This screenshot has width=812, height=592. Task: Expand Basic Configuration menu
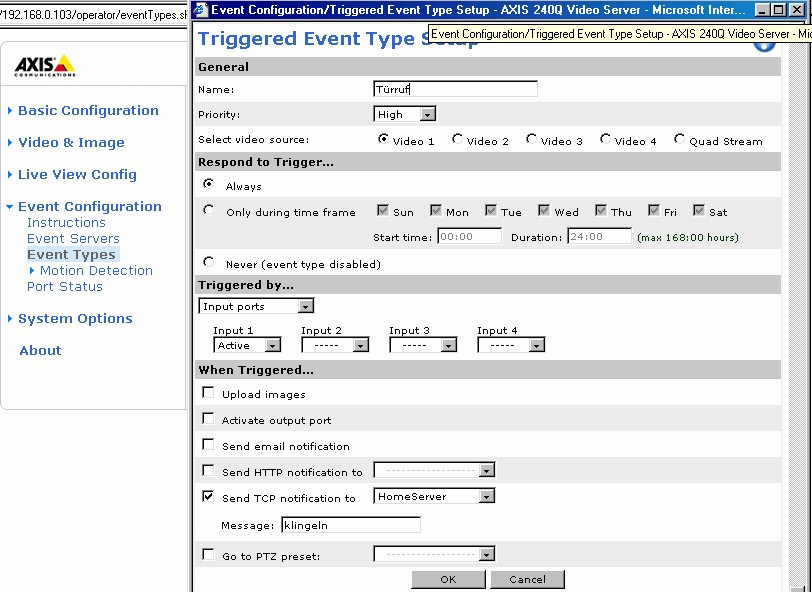click(x=88, y=111)
